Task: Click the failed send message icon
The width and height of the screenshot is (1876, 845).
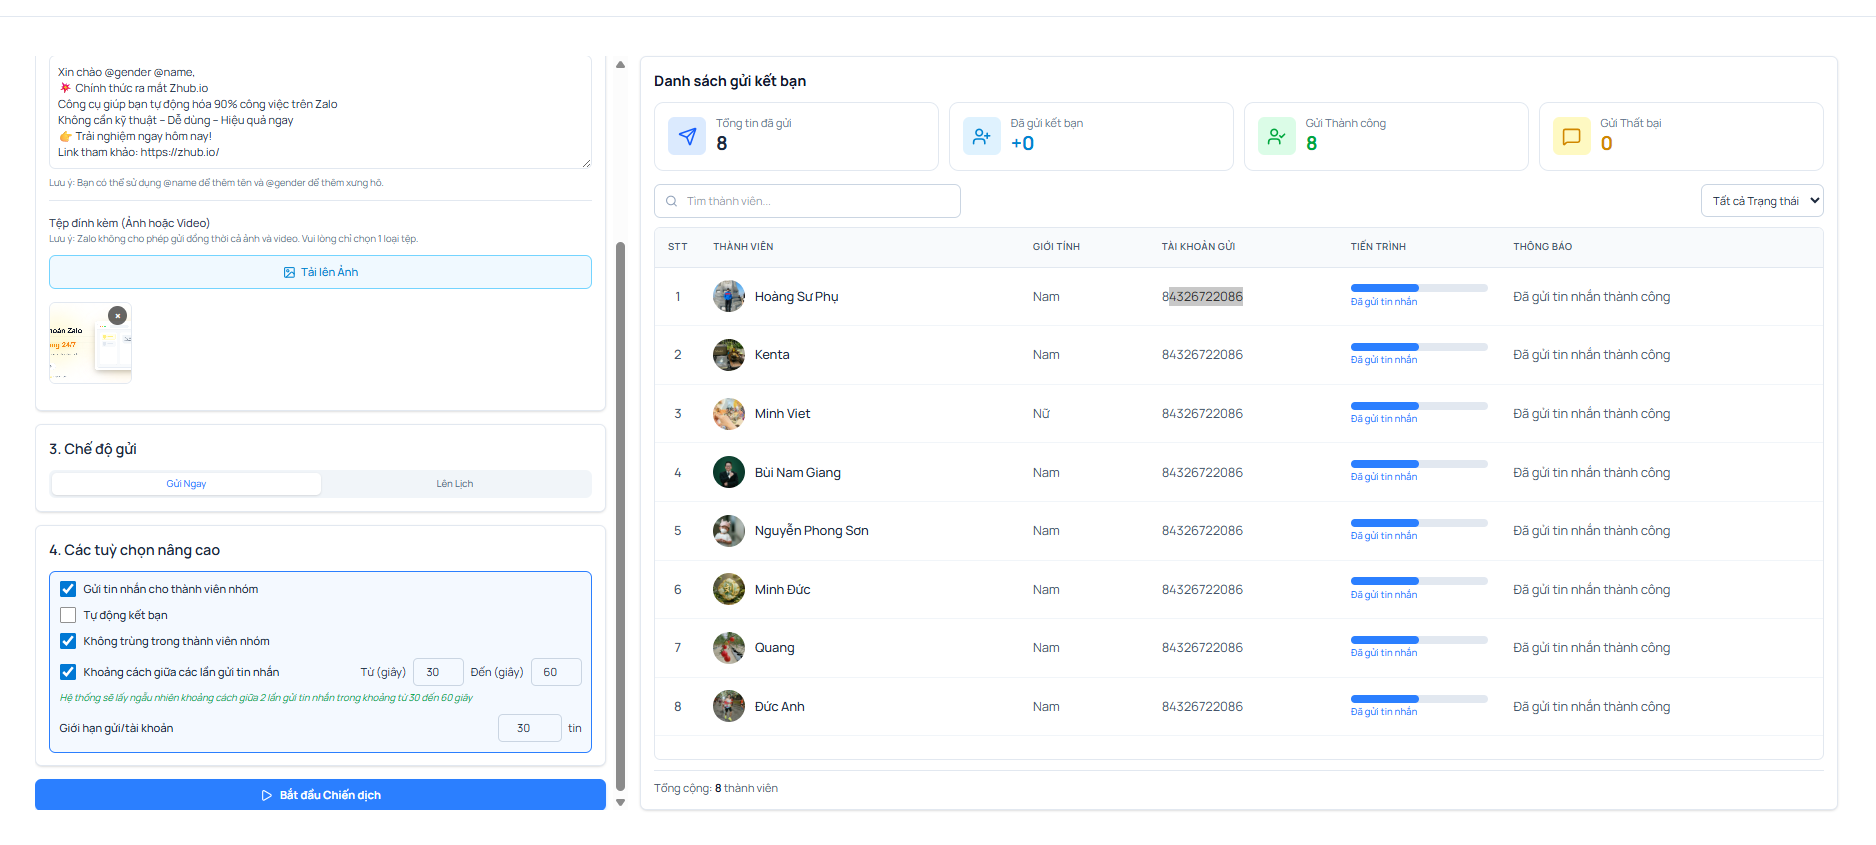Action: pos(1571,136)
